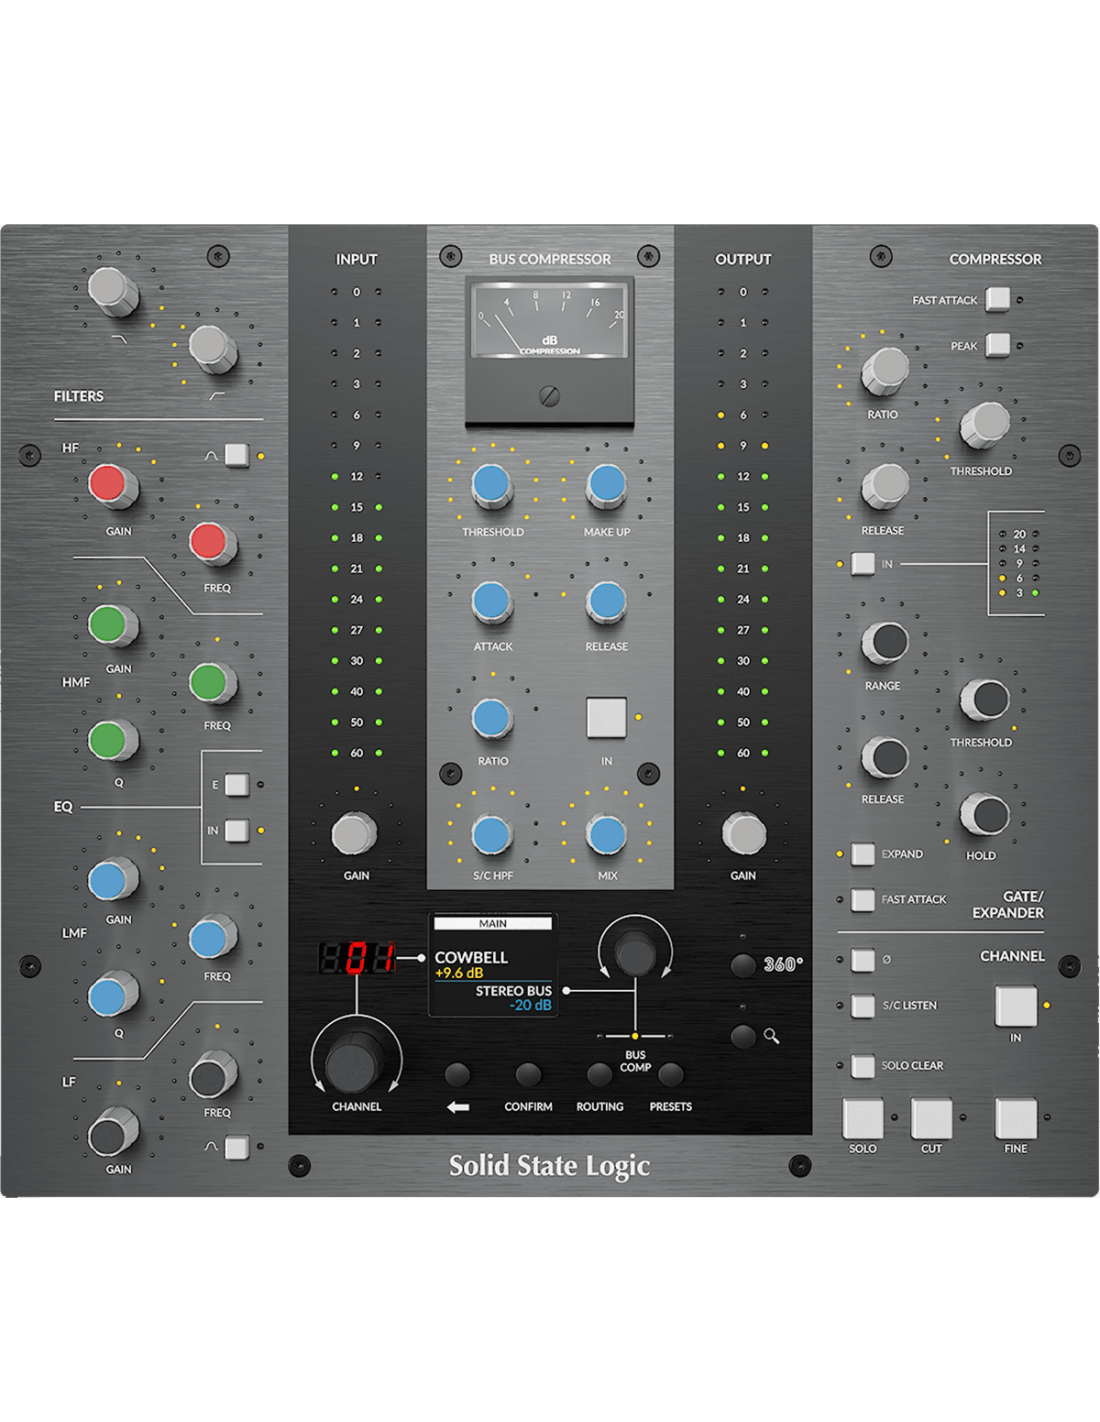Image resolution: width=1100 pixels, height=1422 pixels.
Task: Toggle the compressor Peak switch
Action: 997,345
